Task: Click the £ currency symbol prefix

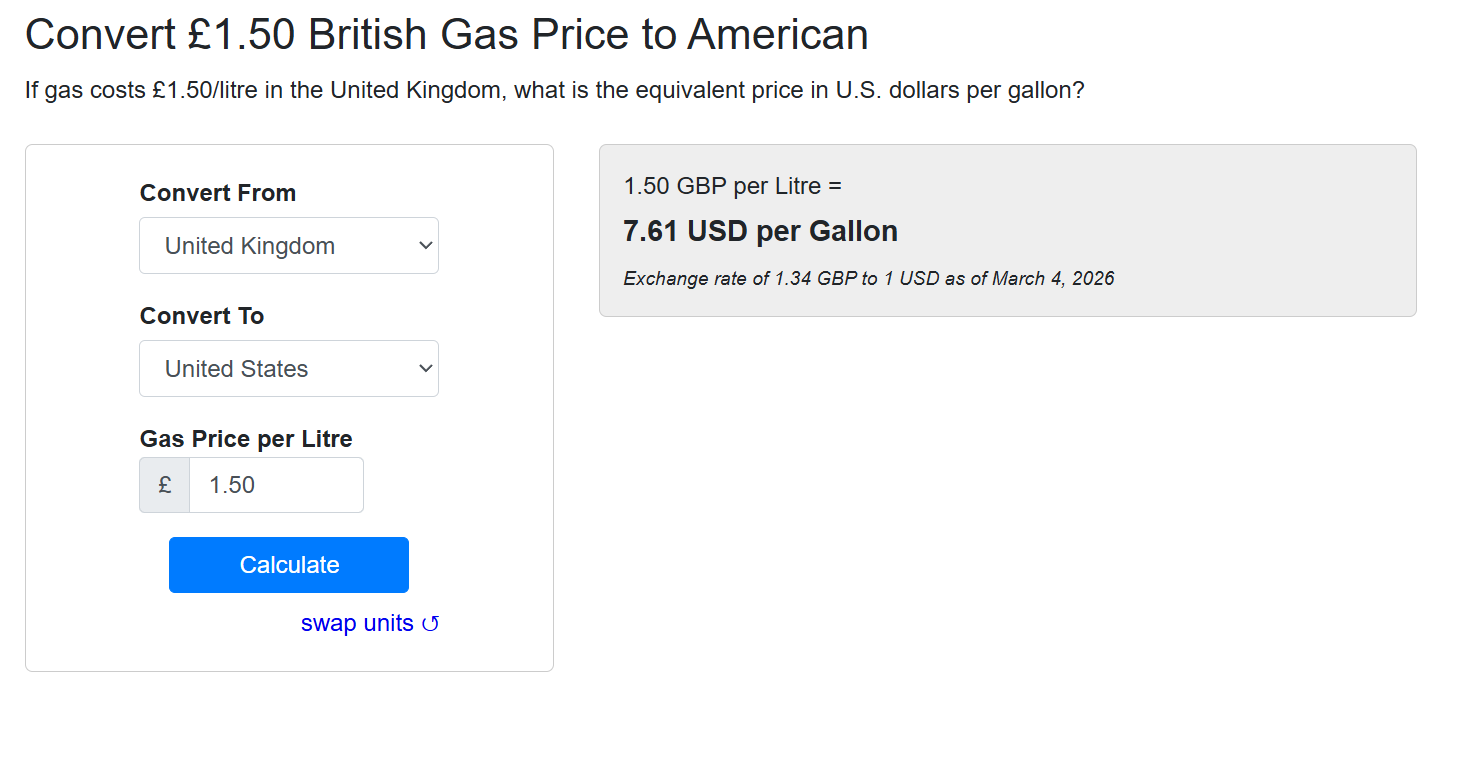Action: (x=165, y=485)
